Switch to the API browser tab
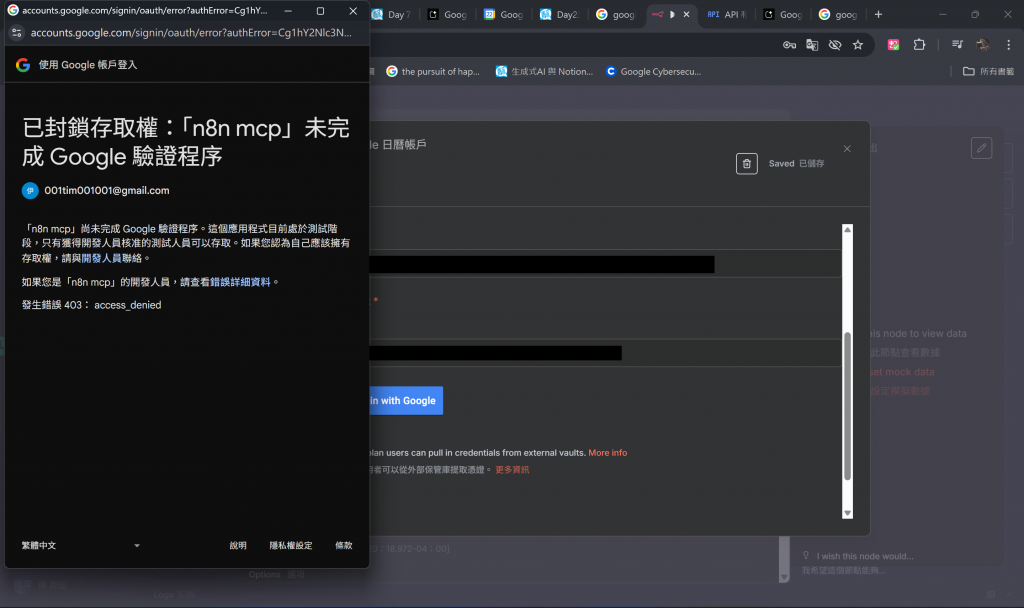The width and height of the screenshot is (1024, 608). click(728, 14)
